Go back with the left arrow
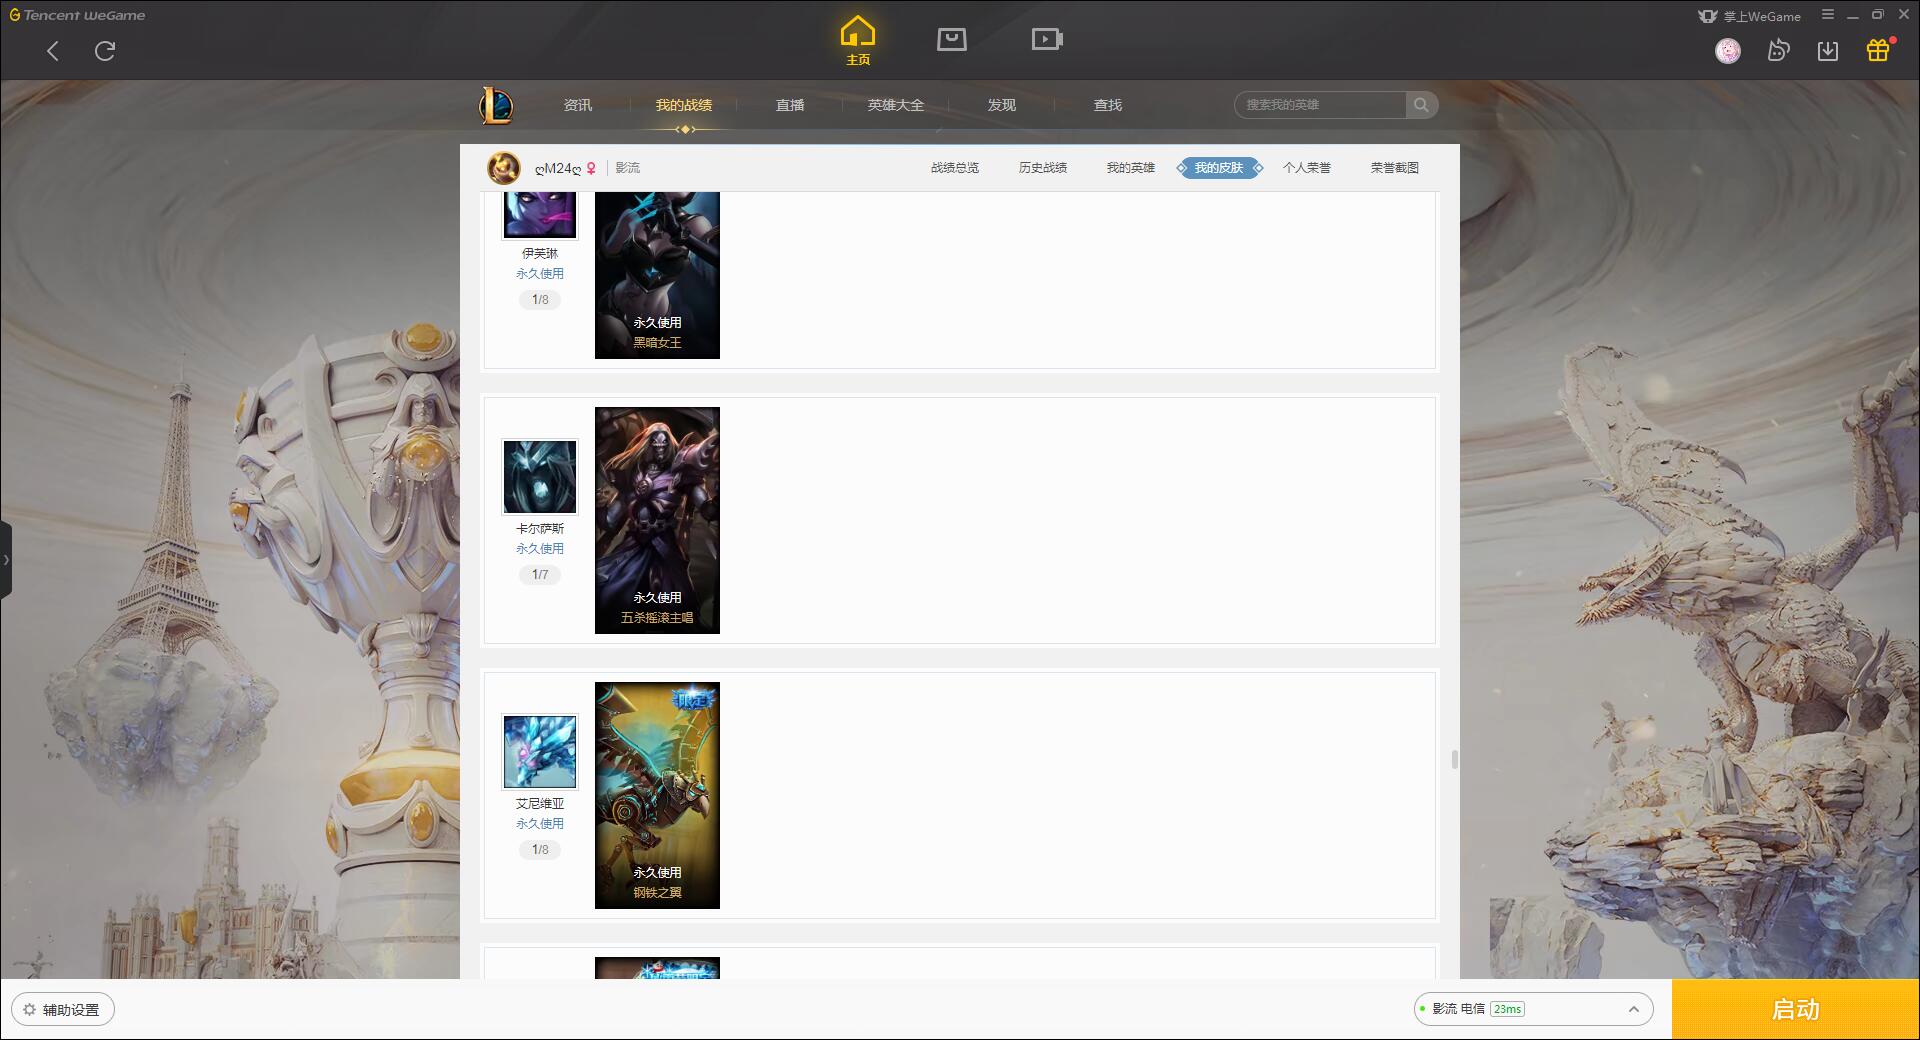1920x1040 pixels. tap(53, 51)
